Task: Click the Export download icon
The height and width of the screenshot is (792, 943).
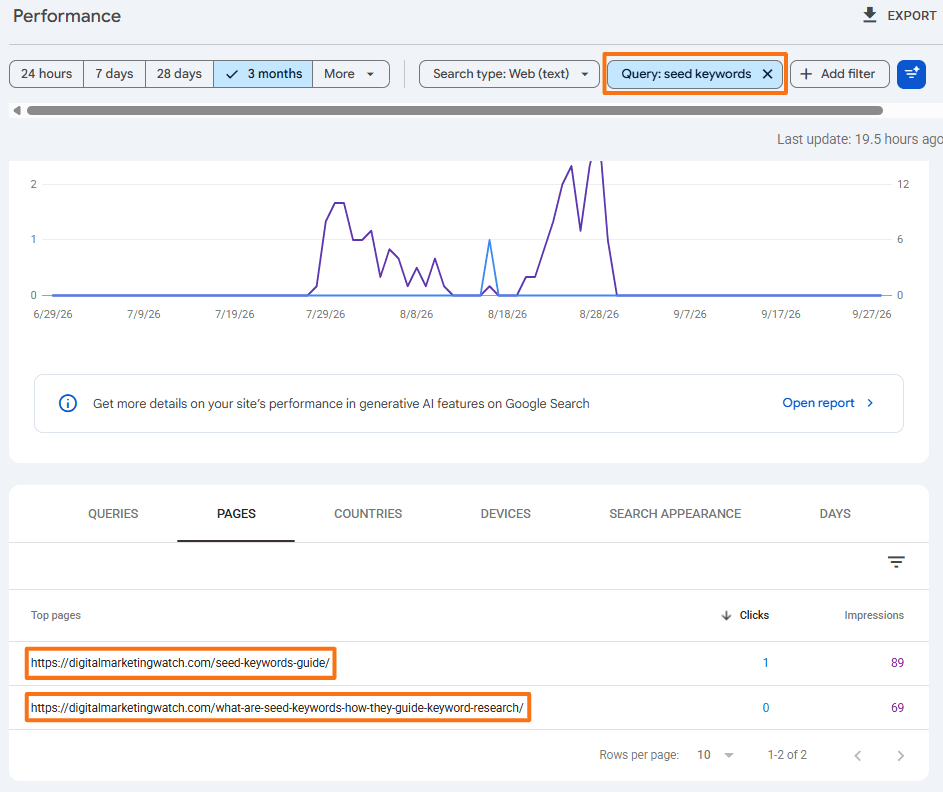Action: tap(870, 15)
